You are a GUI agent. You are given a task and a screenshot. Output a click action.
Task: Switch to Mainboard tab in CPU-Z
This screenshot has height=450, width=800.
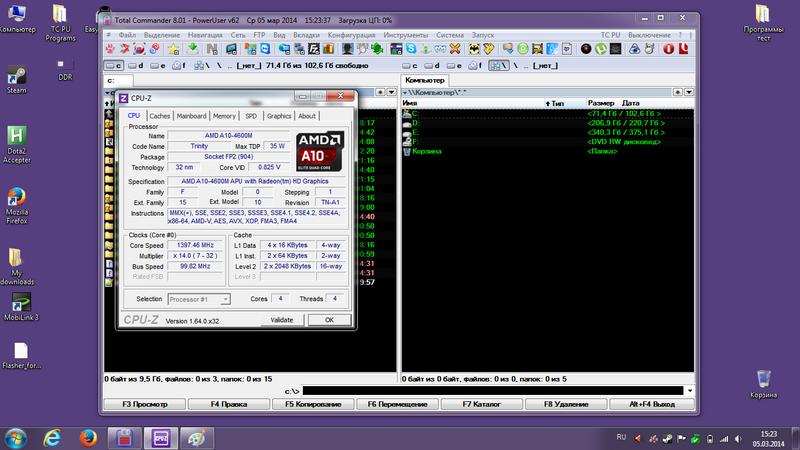tap(191, 116)
